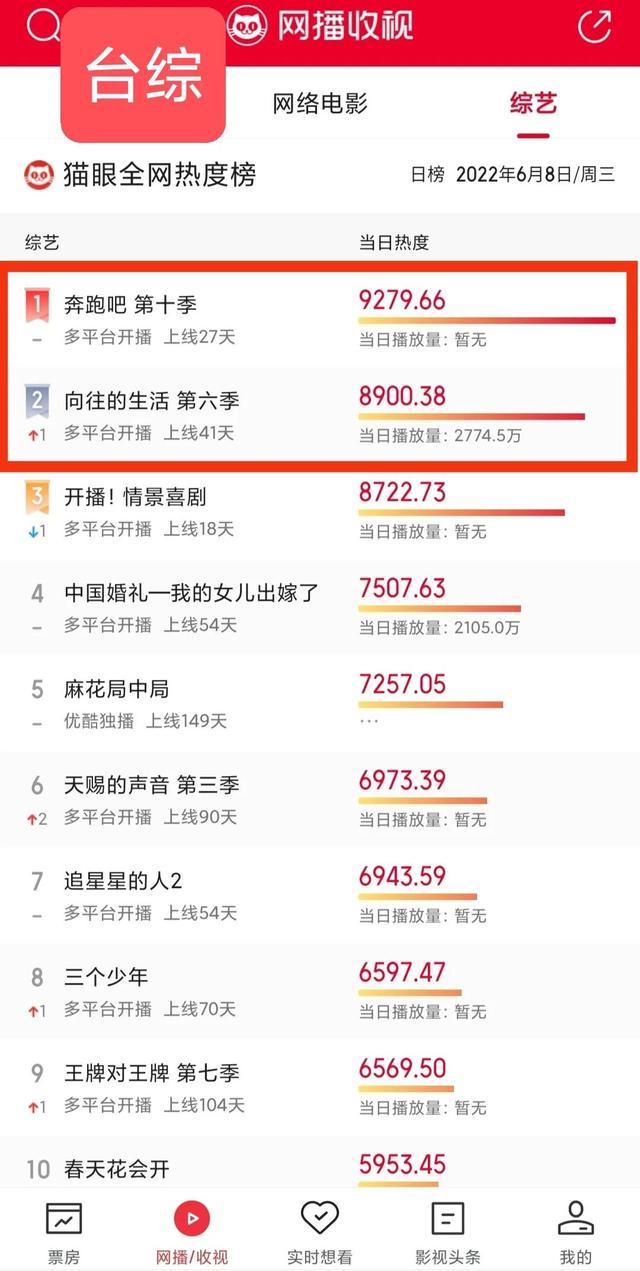
Task: Tap the search magnifier icon
Action: point(42,24)
